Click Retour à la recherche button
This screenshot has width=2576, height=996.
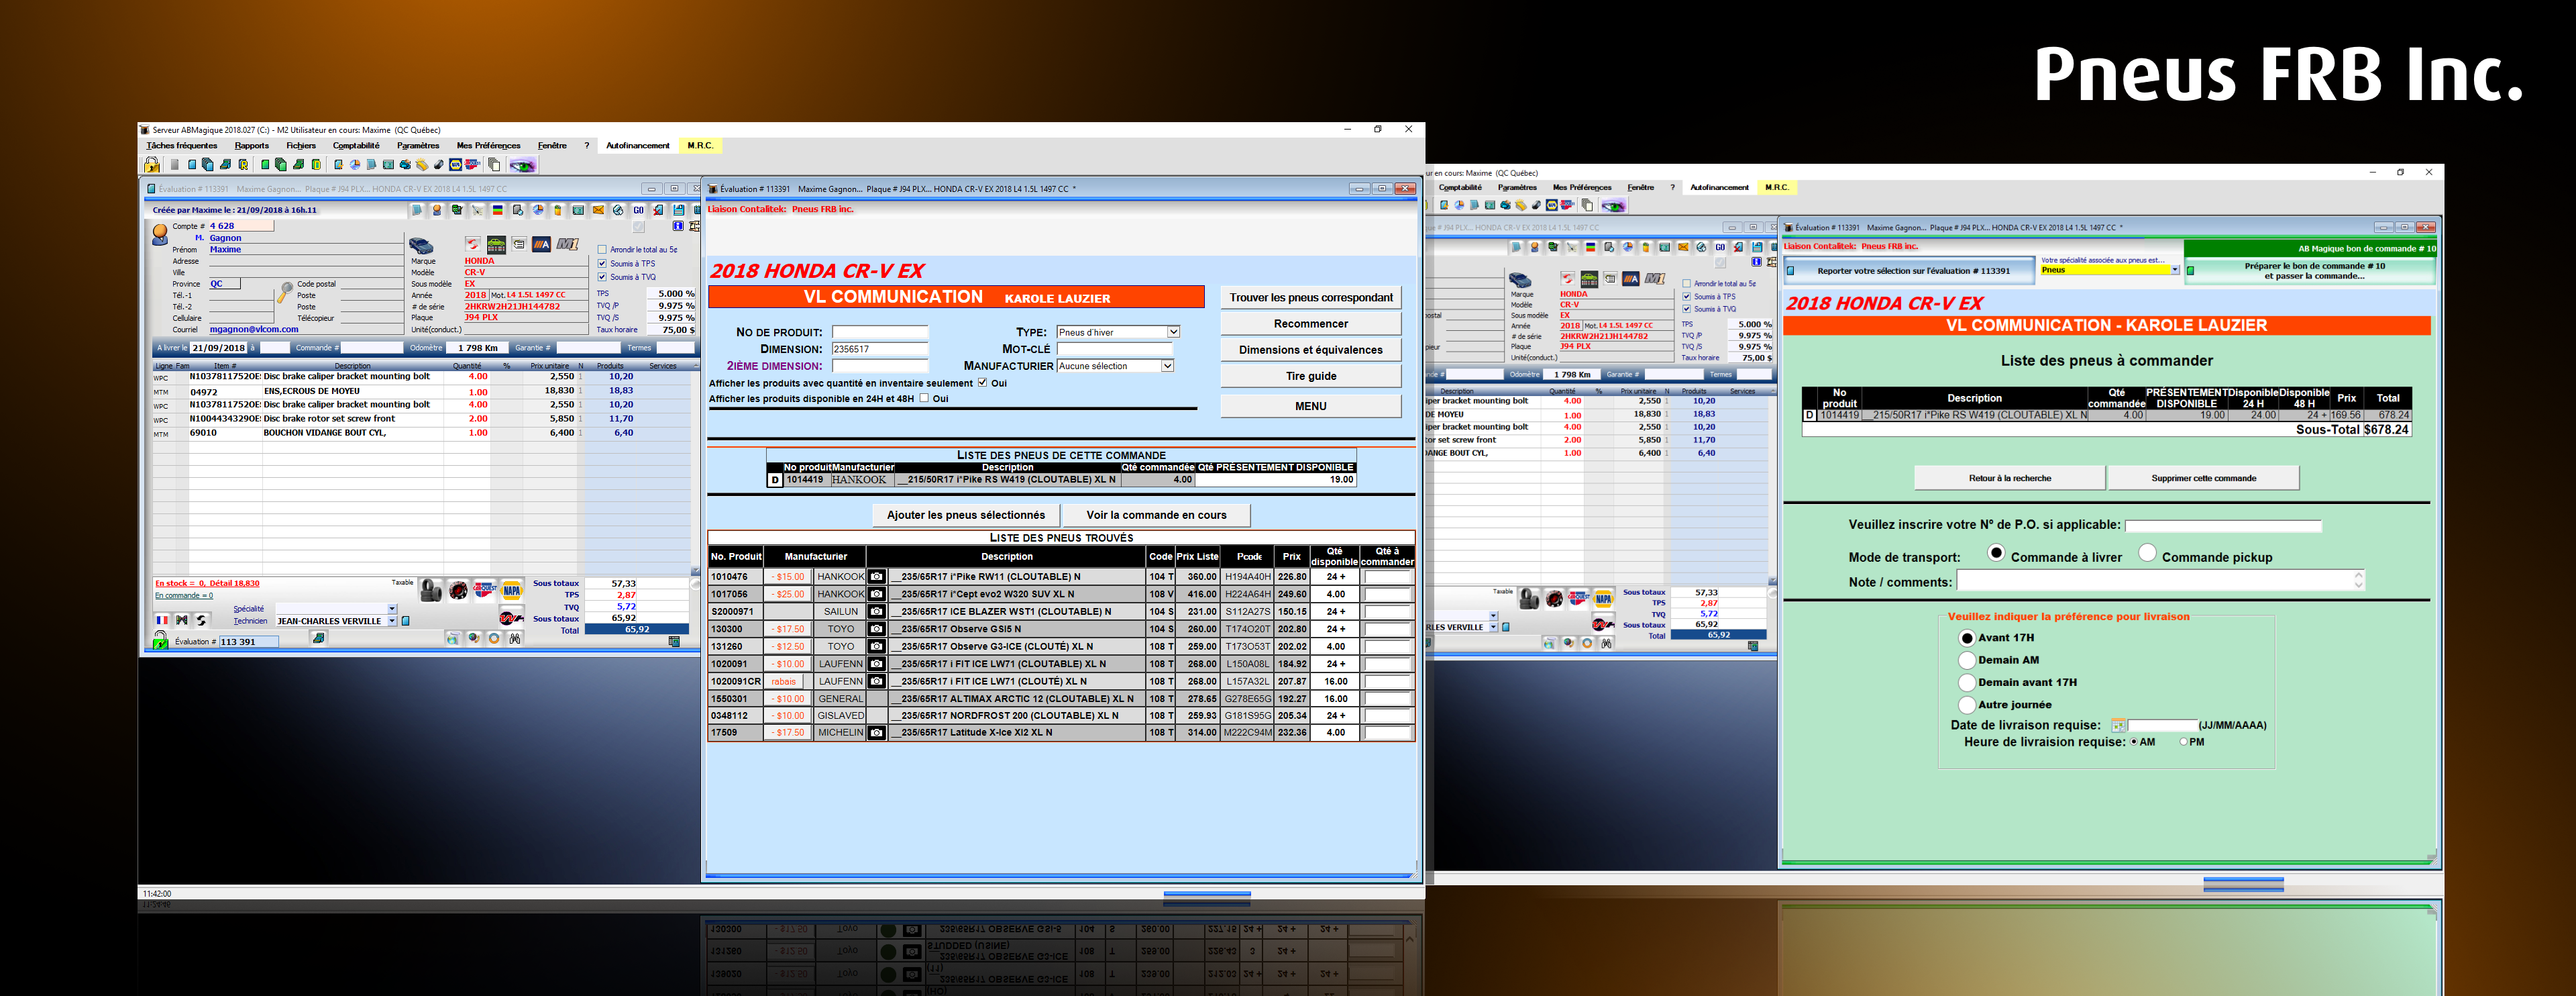pyautogui.click(x=2009, y=478)
